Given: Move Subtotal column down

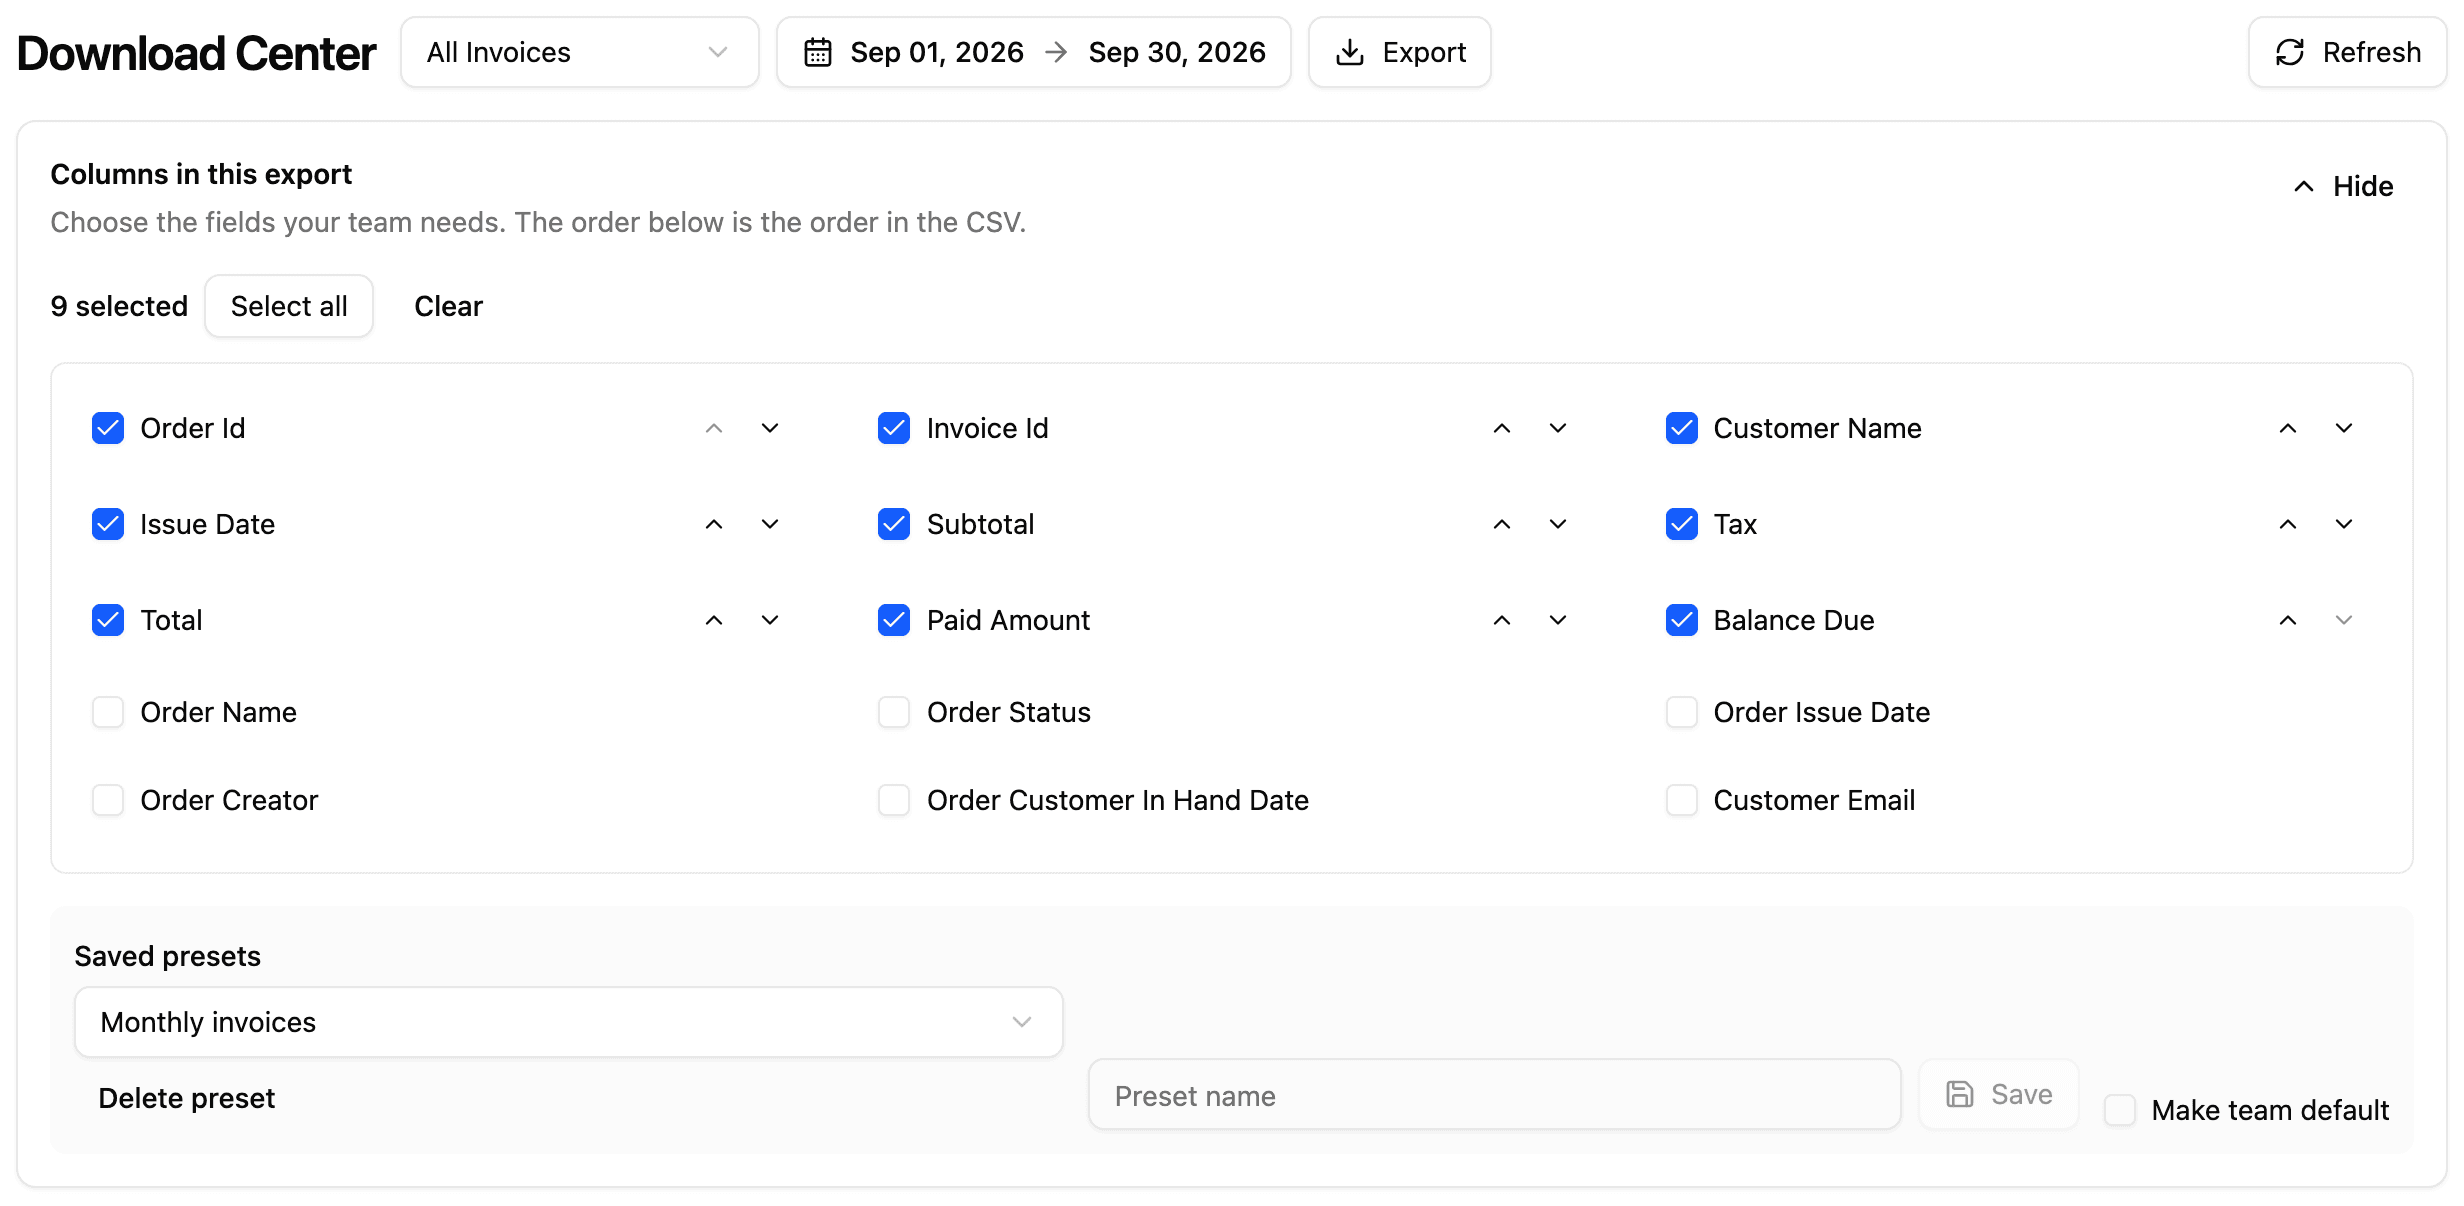Looking at the screenshot, I should click(x=1558, y=524).
